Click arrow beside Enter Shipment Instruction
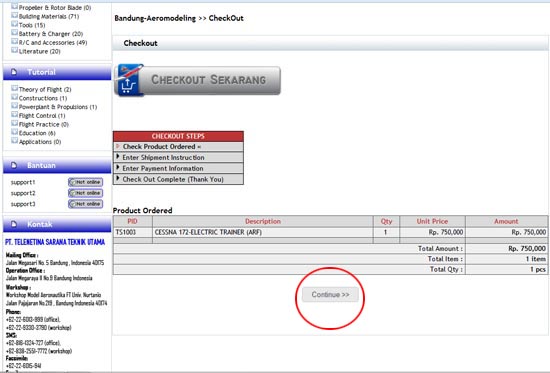The width and height of the screenshot is (550, 373). [118, 156]
